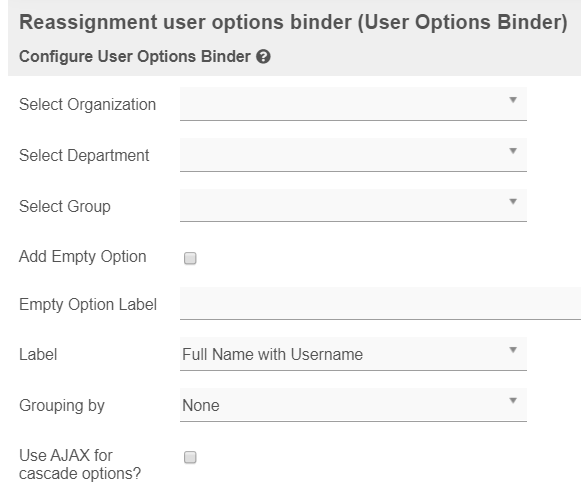Click the arrow on Select Organization field

[x=513, y=100]
